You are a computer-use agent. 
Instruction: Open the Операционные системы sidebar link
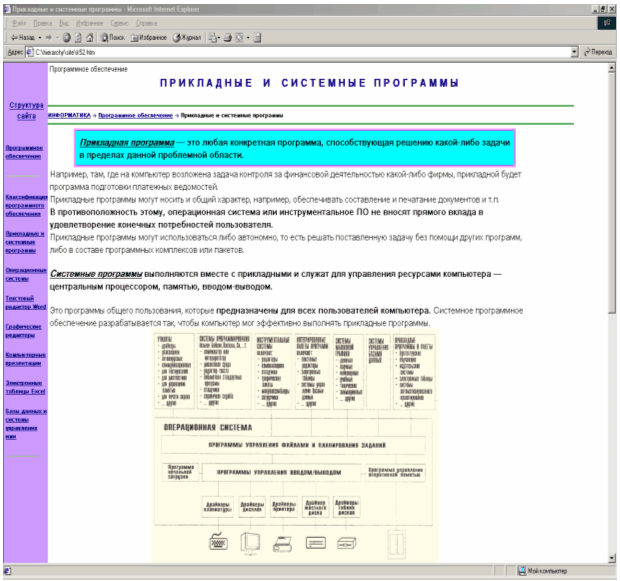pos(24,273)
